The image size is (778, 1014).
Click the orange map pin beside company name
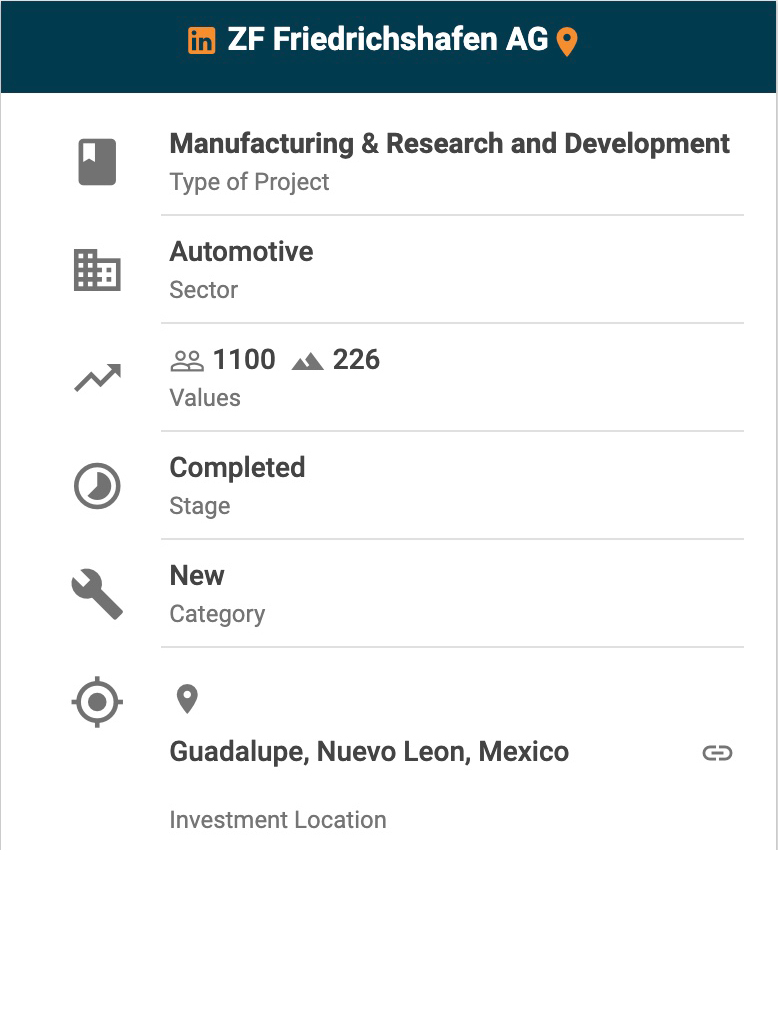pyautogui.click(x=567, y=42)
